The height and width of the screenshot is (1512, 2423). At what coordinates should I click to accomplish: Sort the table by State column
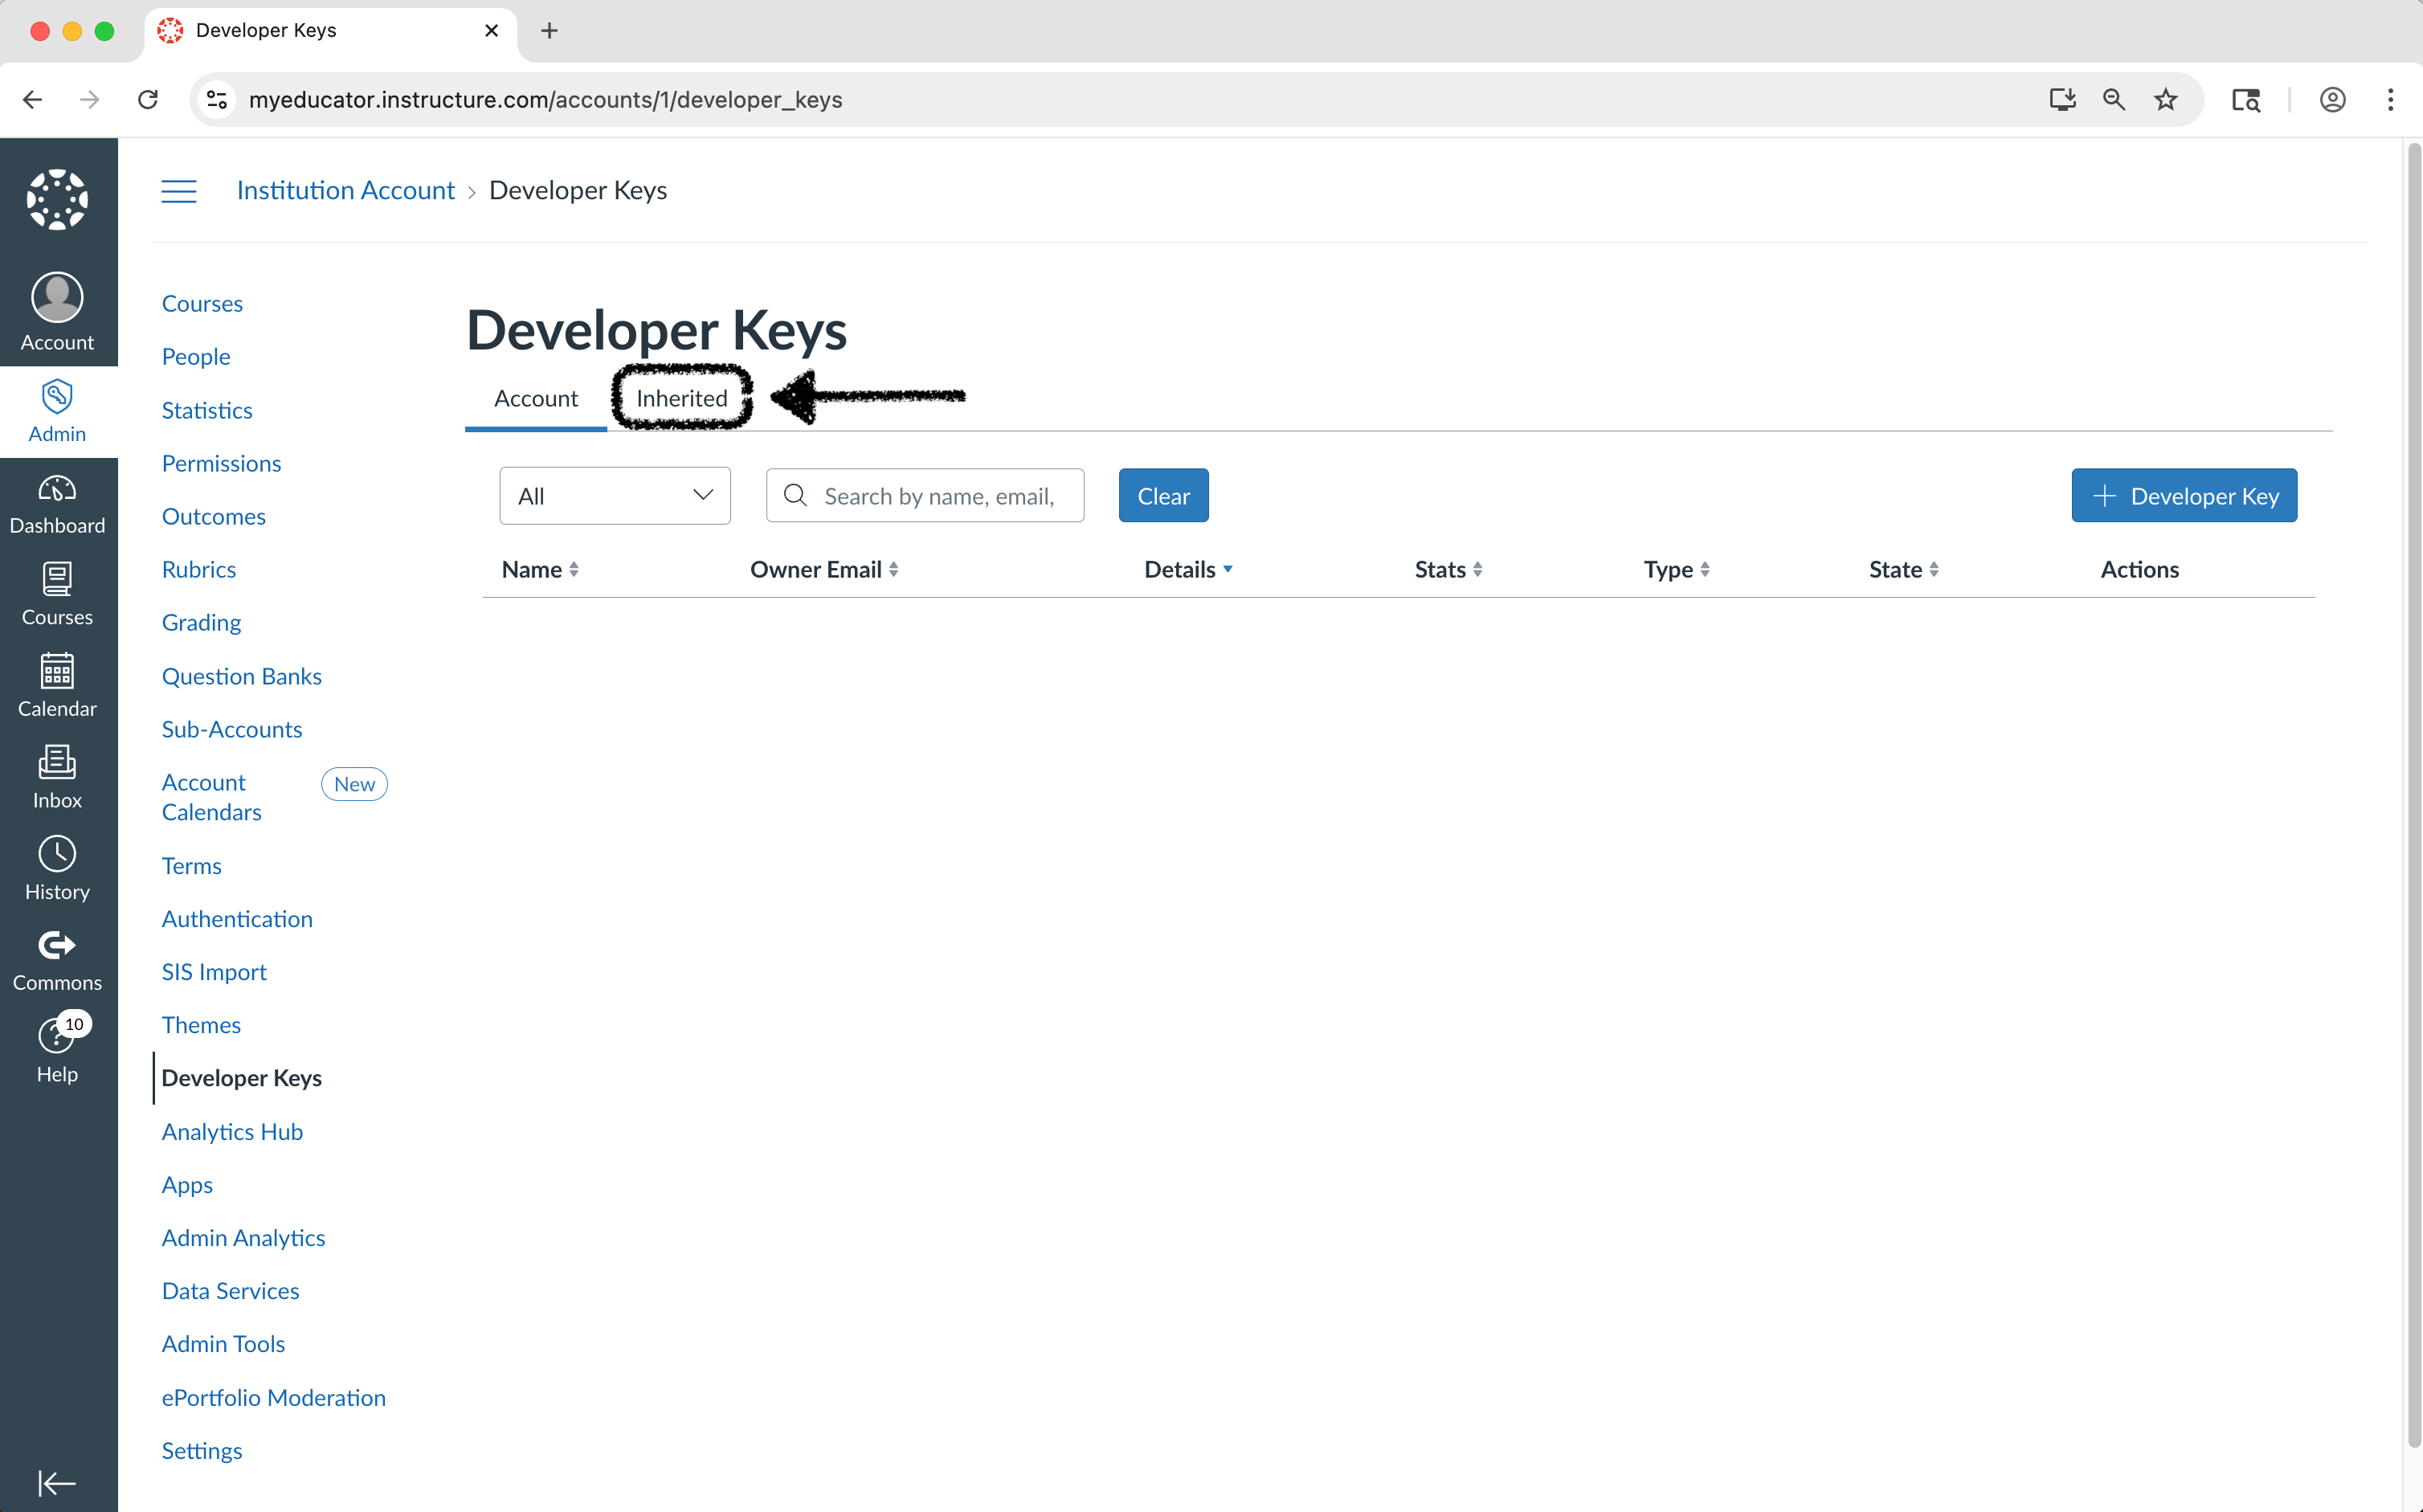click(x=1903, y=570)
